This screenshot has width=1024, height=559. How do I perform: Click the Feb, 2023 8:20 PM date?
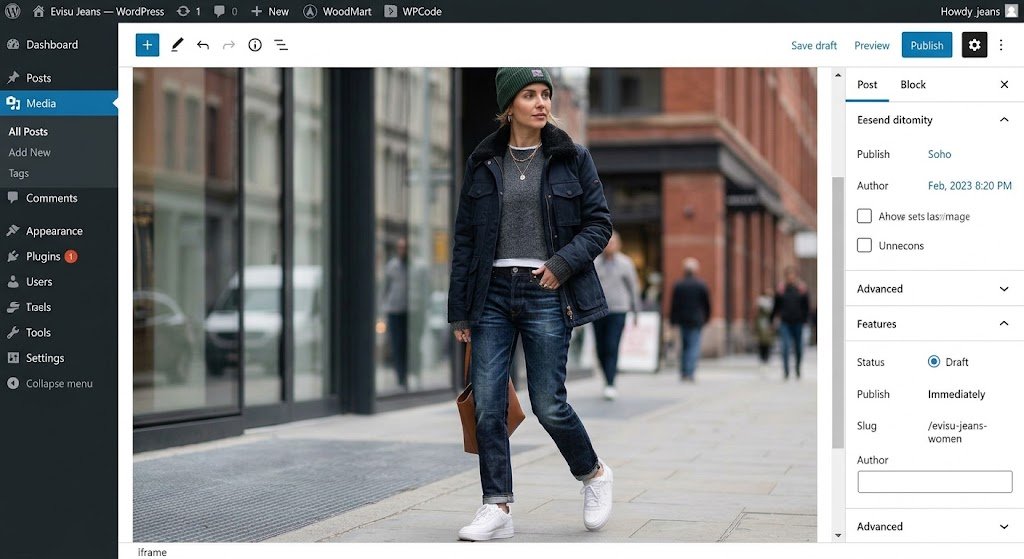pos(970,185)
